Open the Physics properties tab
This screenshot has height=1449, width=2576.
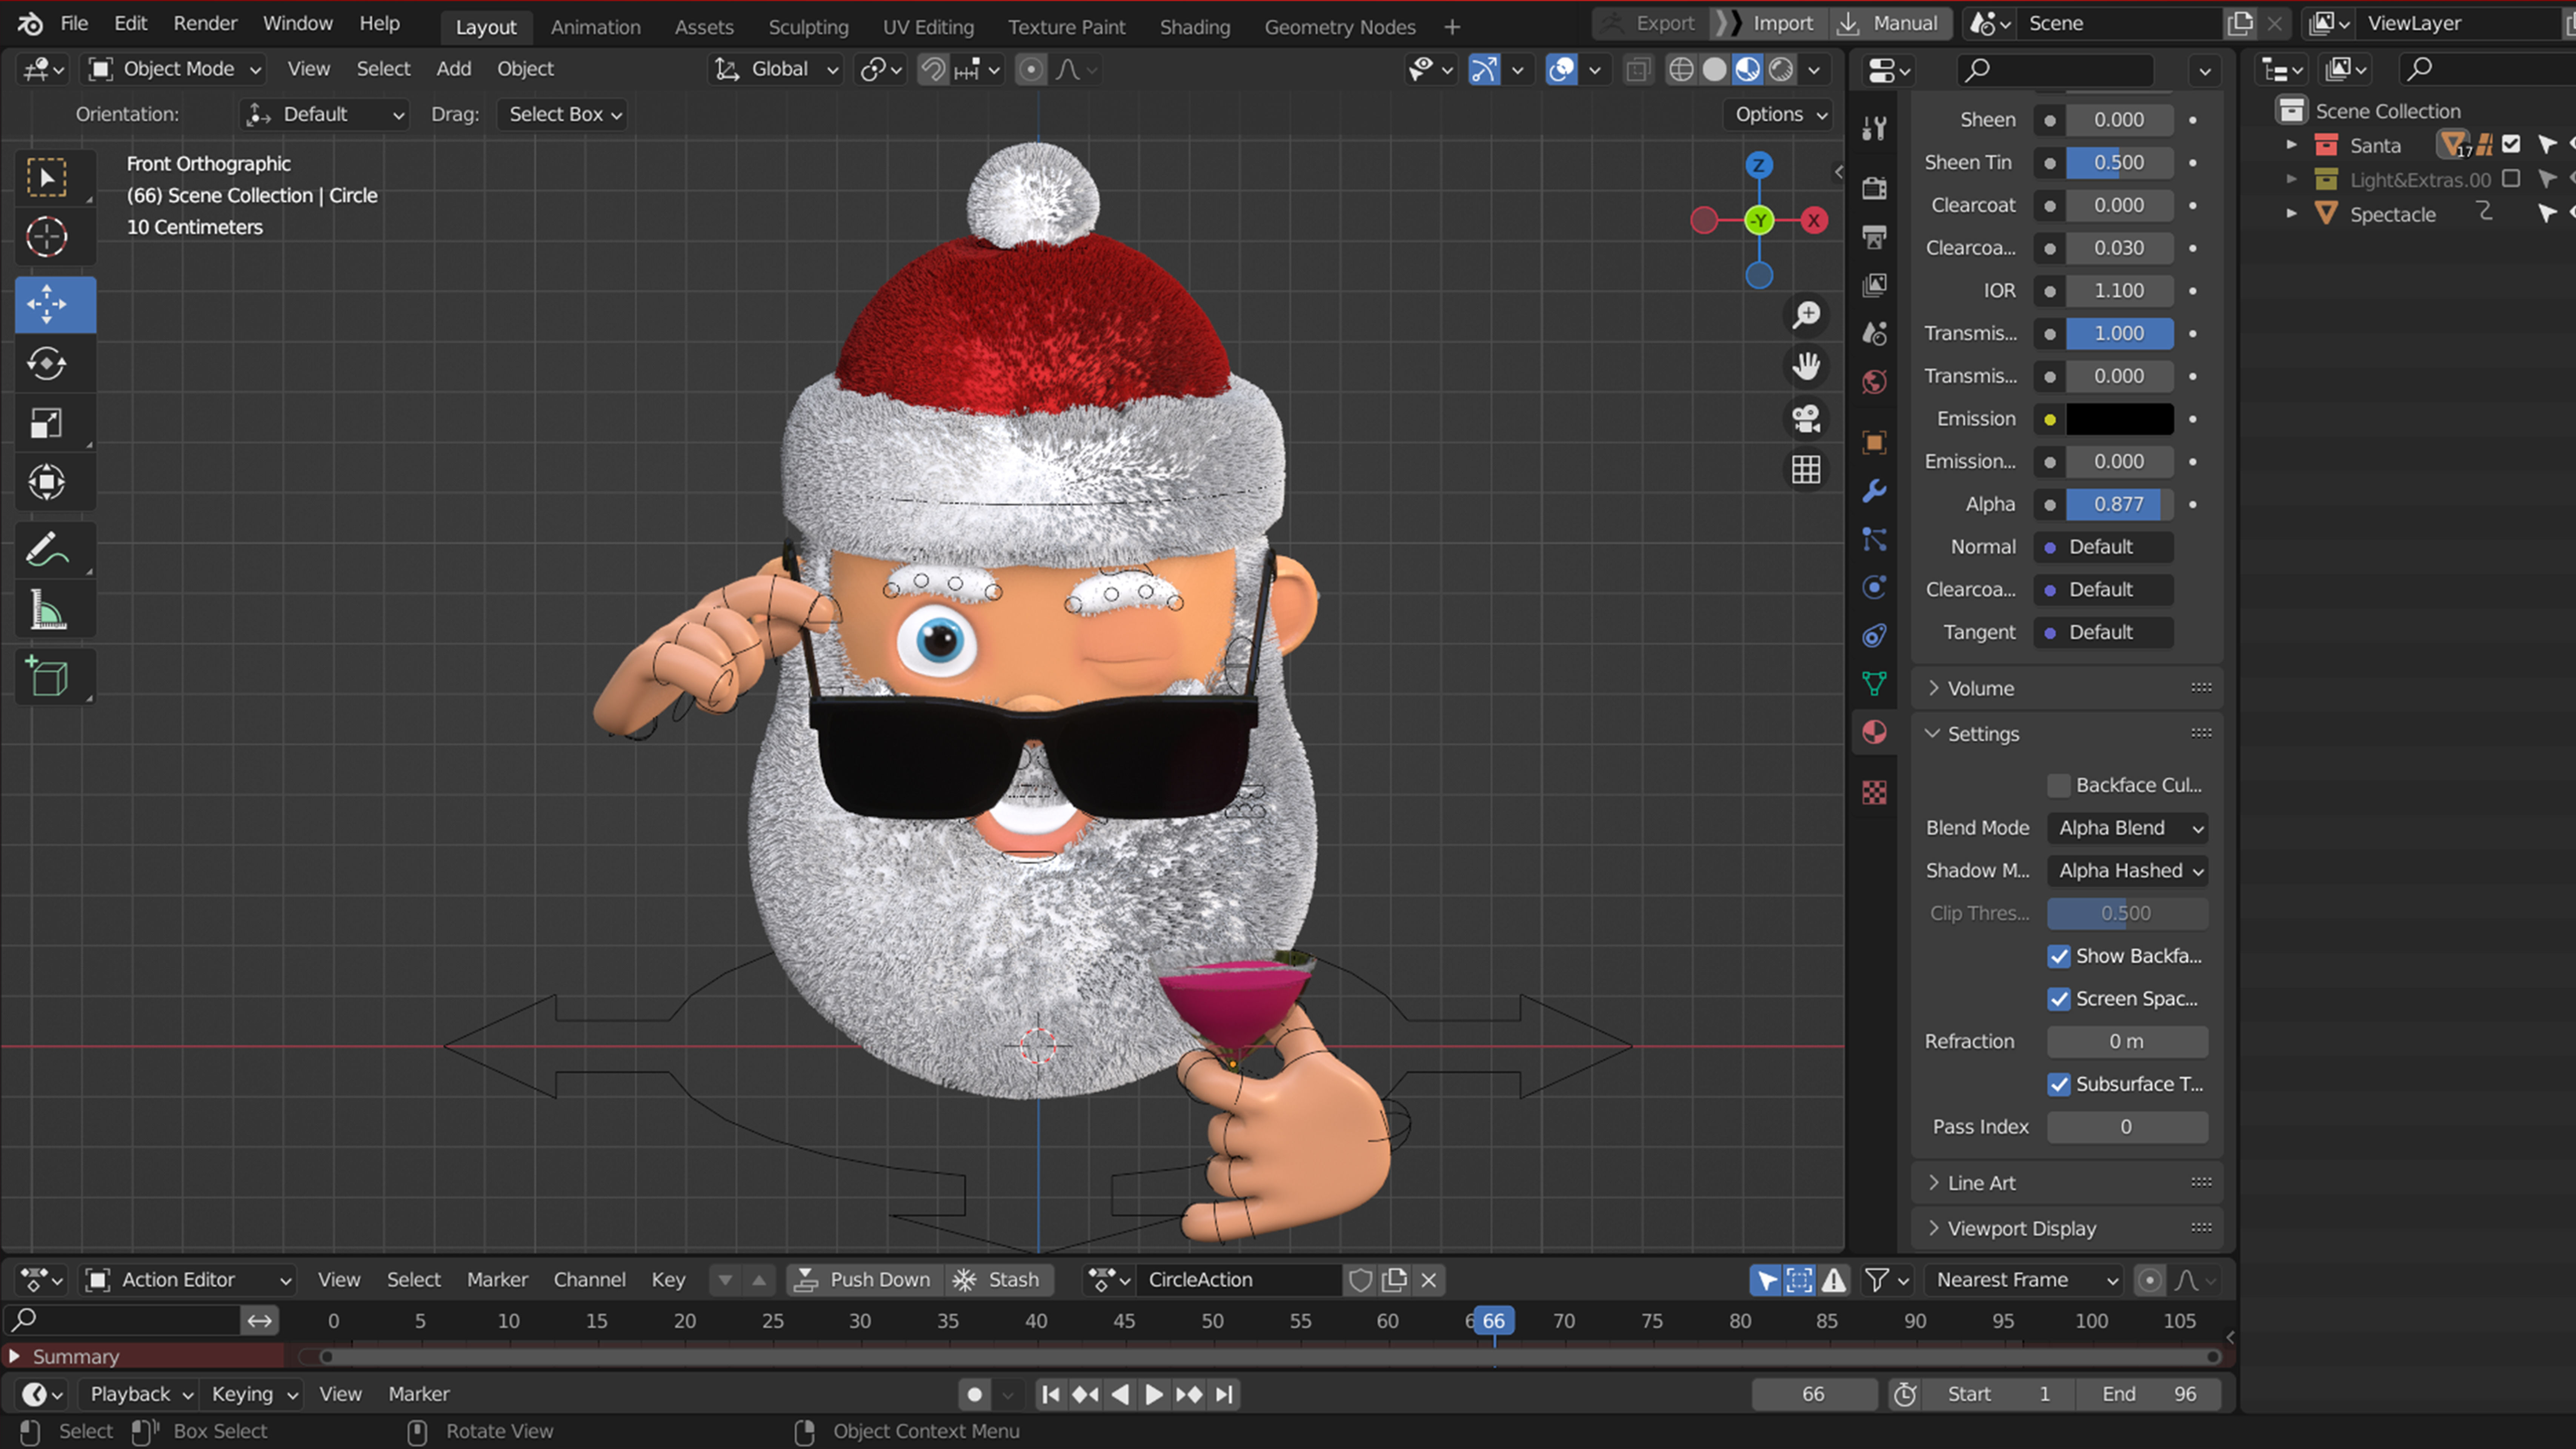pos(1875,587)
